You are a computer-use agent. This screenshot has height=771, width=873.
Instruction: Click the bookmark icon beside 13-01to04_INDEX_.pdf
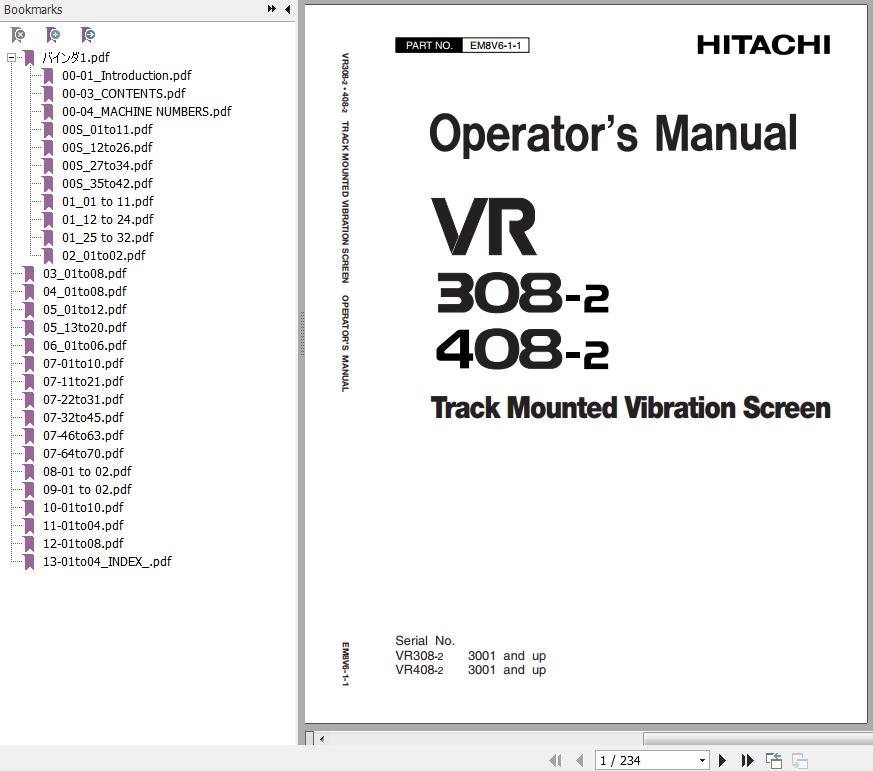tap(29, 562)
